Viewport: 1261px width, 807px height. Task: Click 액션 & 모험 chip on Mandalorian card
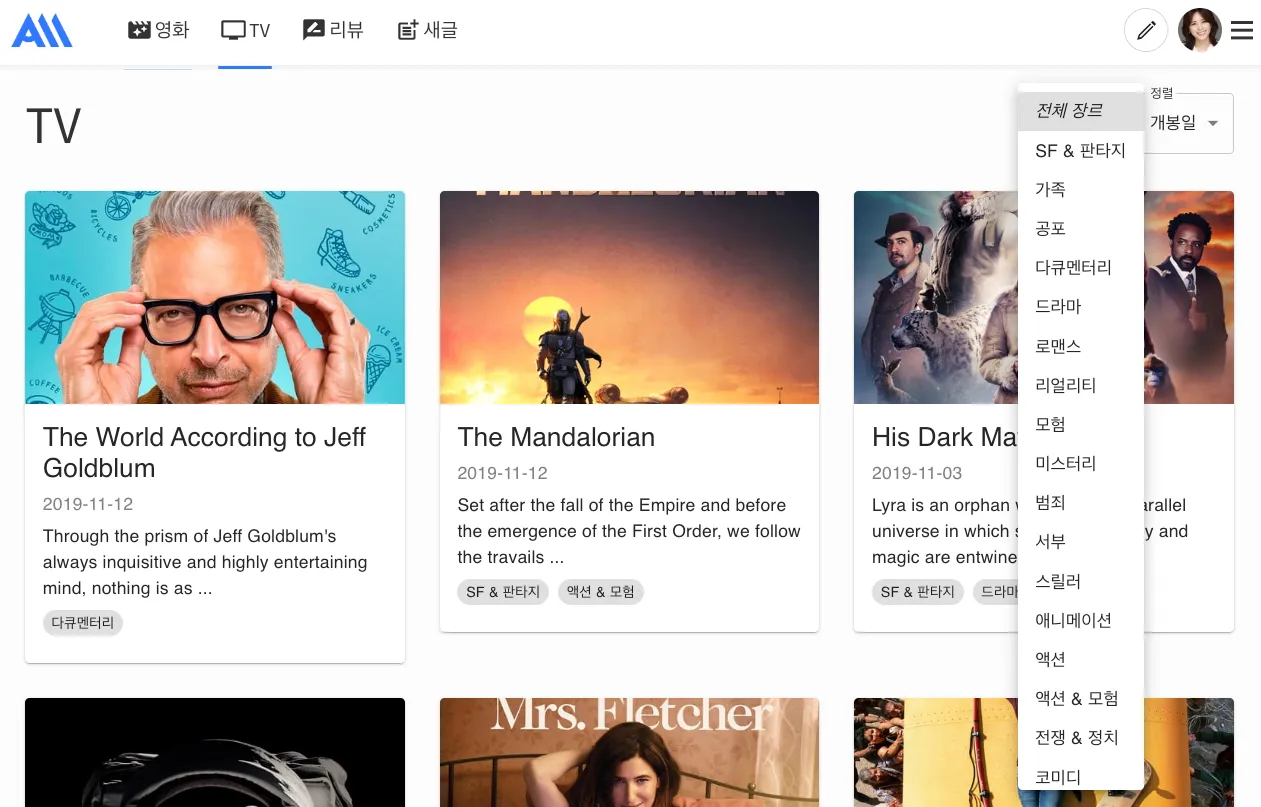pos(601,592)
